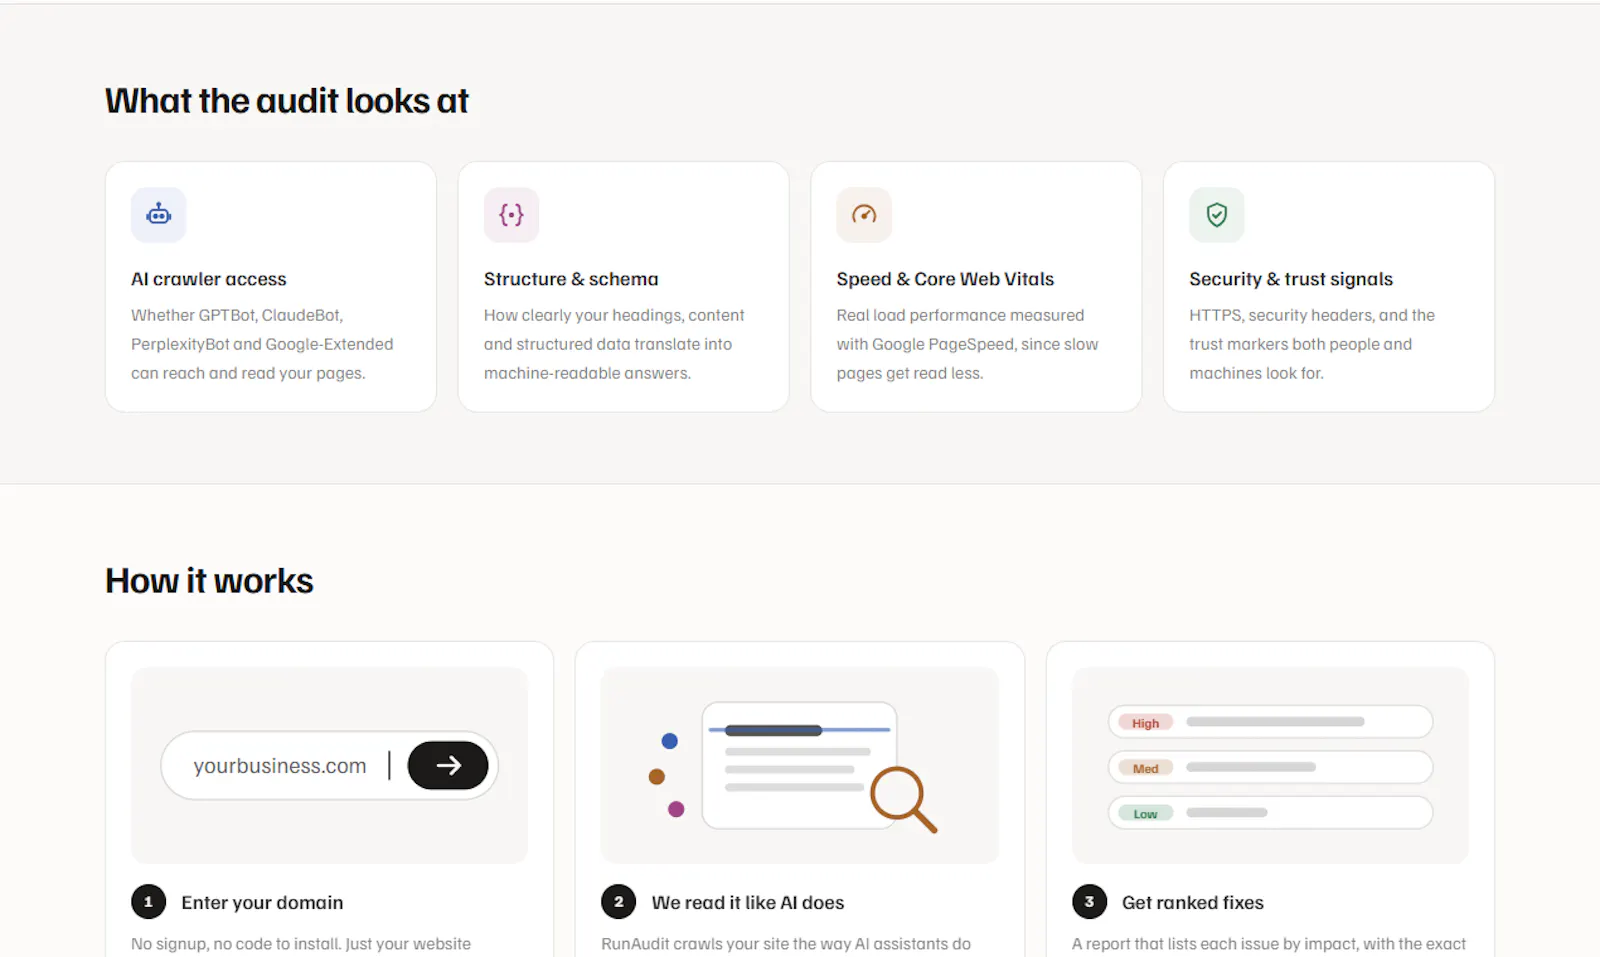Click the description mentioning Google PageSpeed
1600x957 pixels.
[x=967, y=344]
